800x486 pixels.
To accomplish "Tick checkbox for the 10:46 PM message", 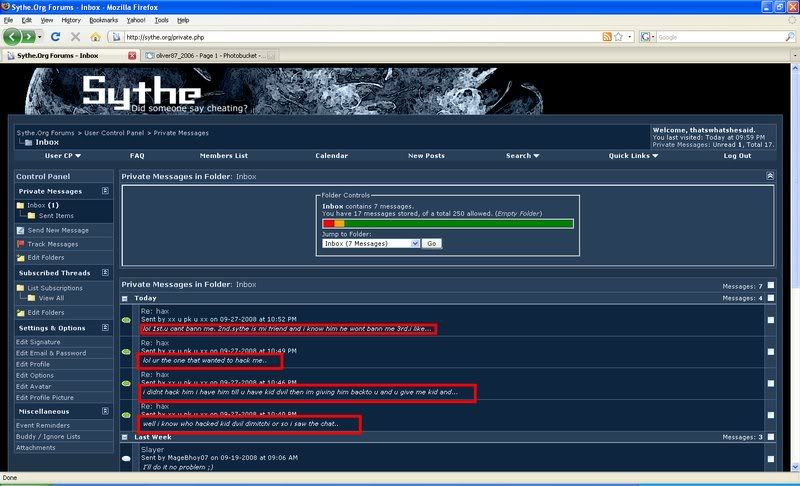I will (771, 383).
